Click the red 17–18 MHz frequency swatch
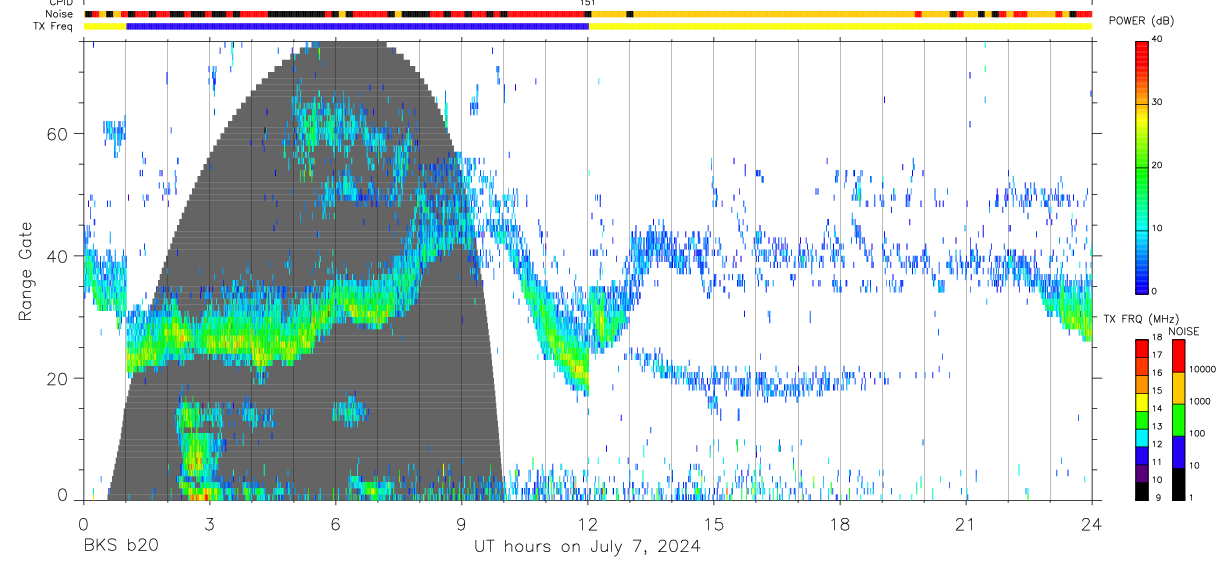Screen dimensions: 1228x567 click(1142, 349)
